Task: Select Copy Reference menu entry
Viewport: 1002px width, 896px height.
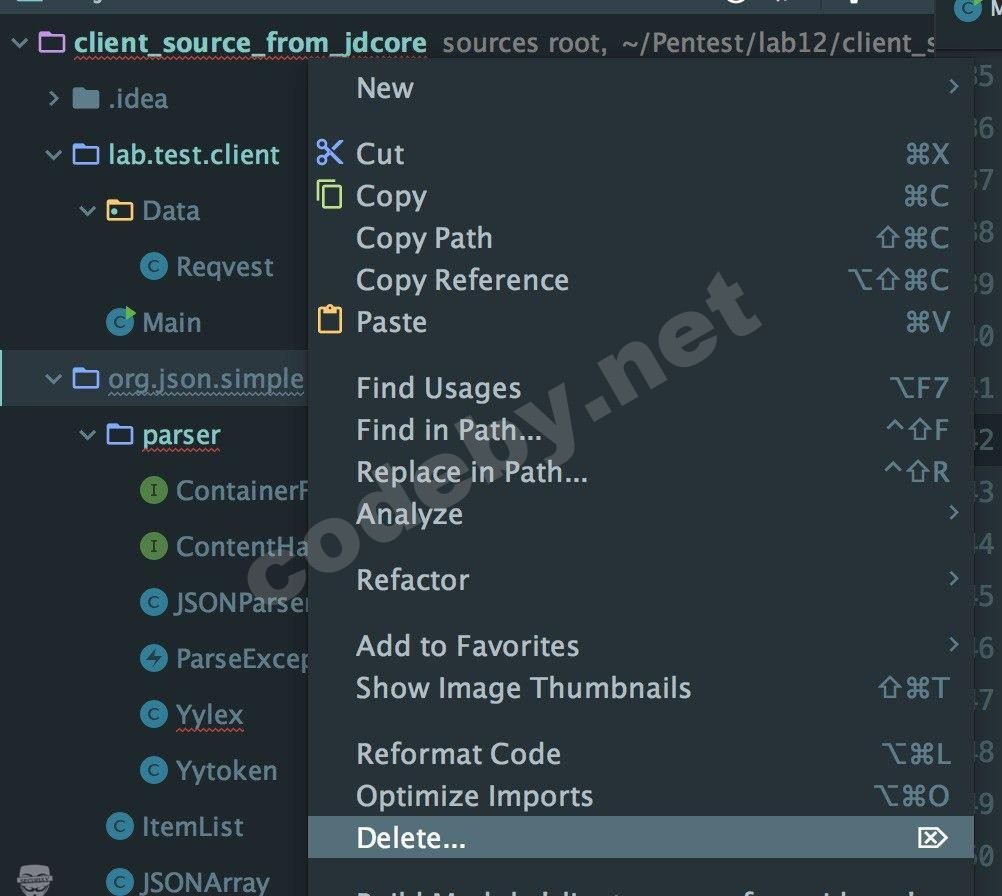Action: point(641,280)
